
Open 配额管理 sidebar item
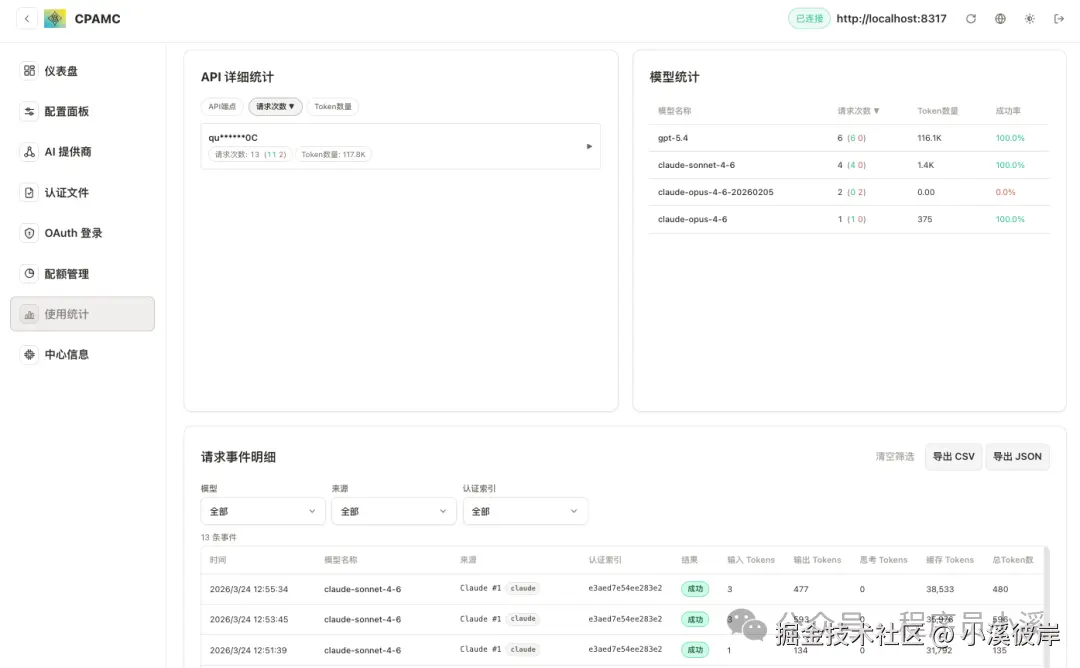click(83, 273)
